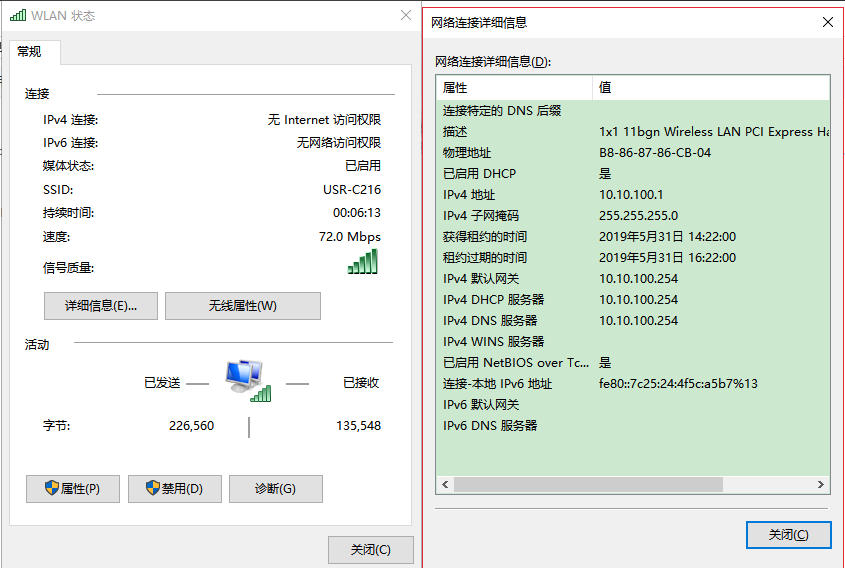
Task: Click the green signal quality bars icon
Action: click(363, 261)
